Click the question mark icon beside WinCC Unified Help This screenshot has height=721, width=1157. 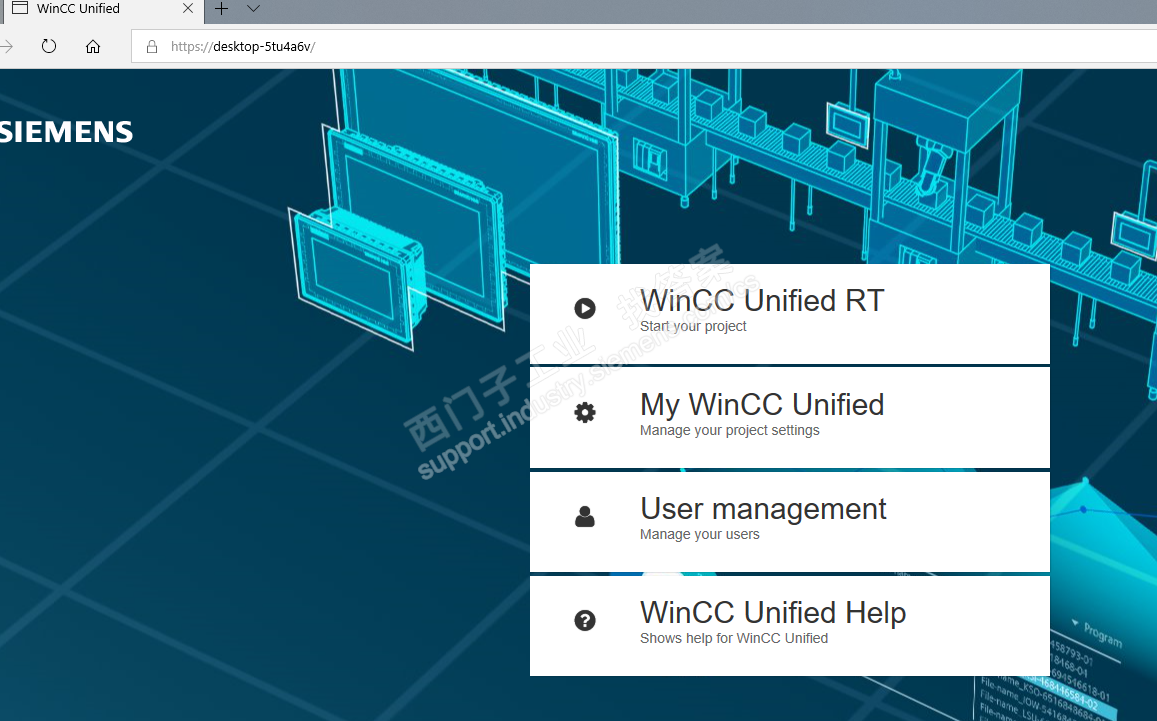(584, 620)
